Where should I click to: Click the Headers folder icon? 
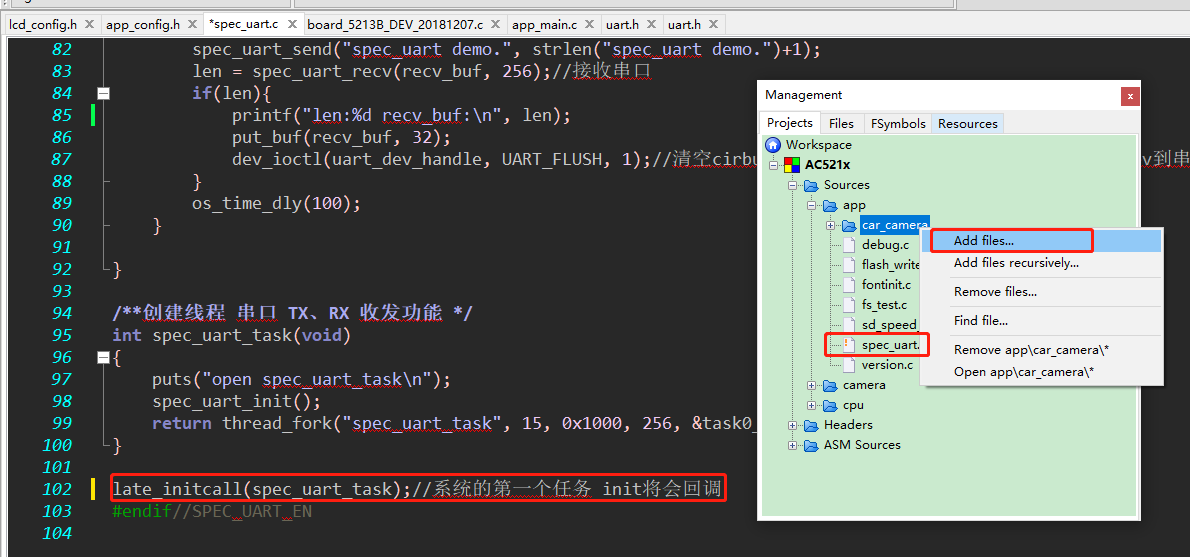(x=811, y=425)
